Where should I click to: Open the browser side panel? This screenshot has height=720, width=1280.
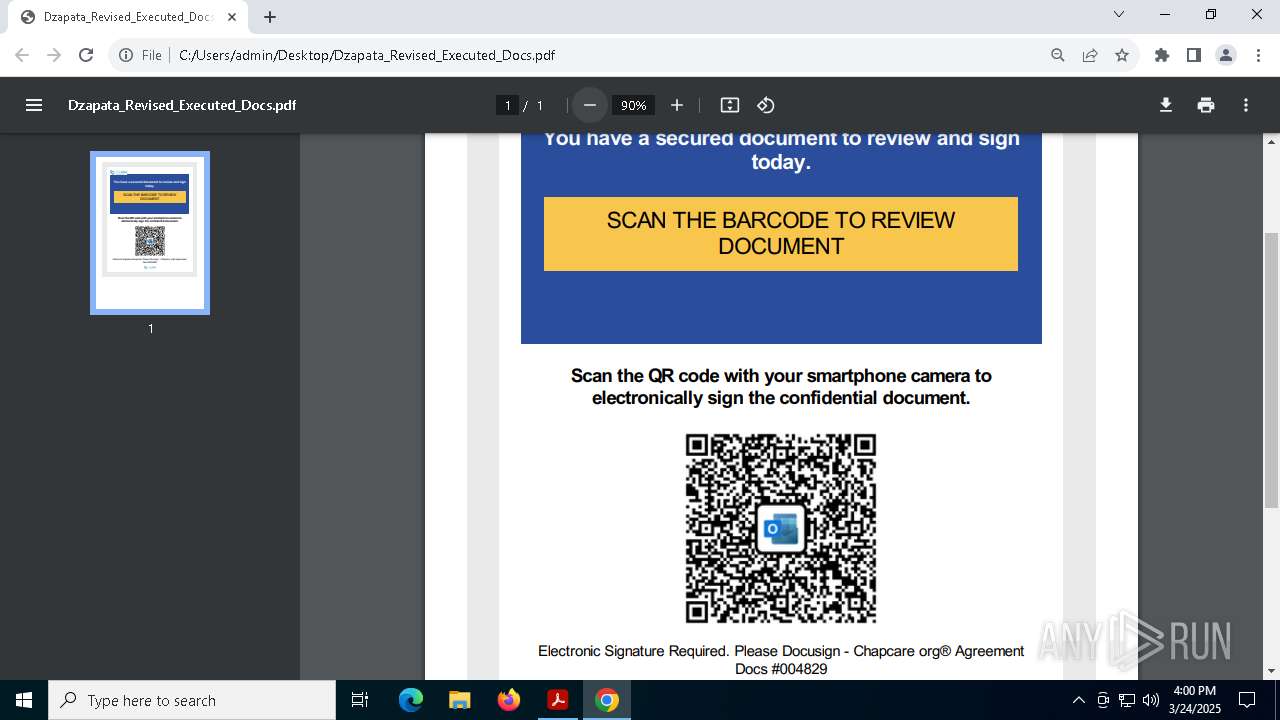[1194, 55]
